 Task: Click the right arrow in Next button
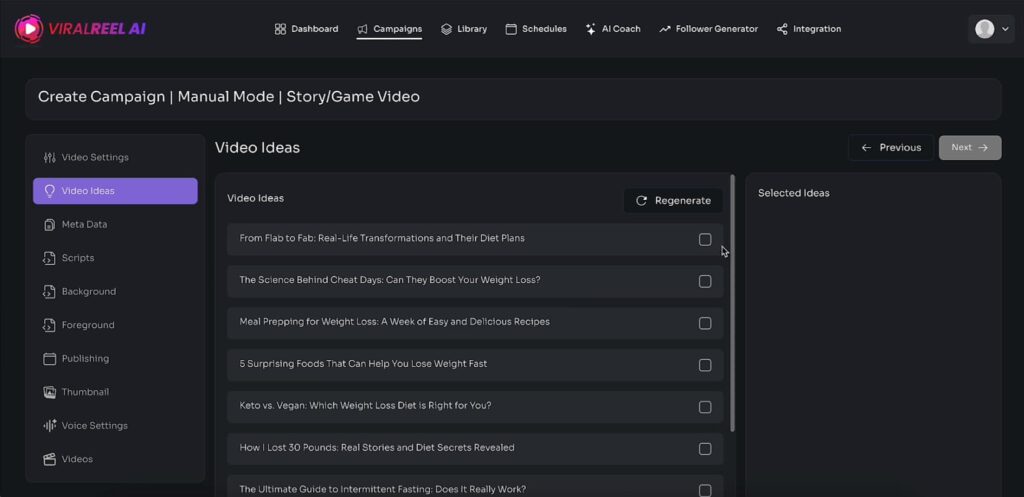pos(983,148)
